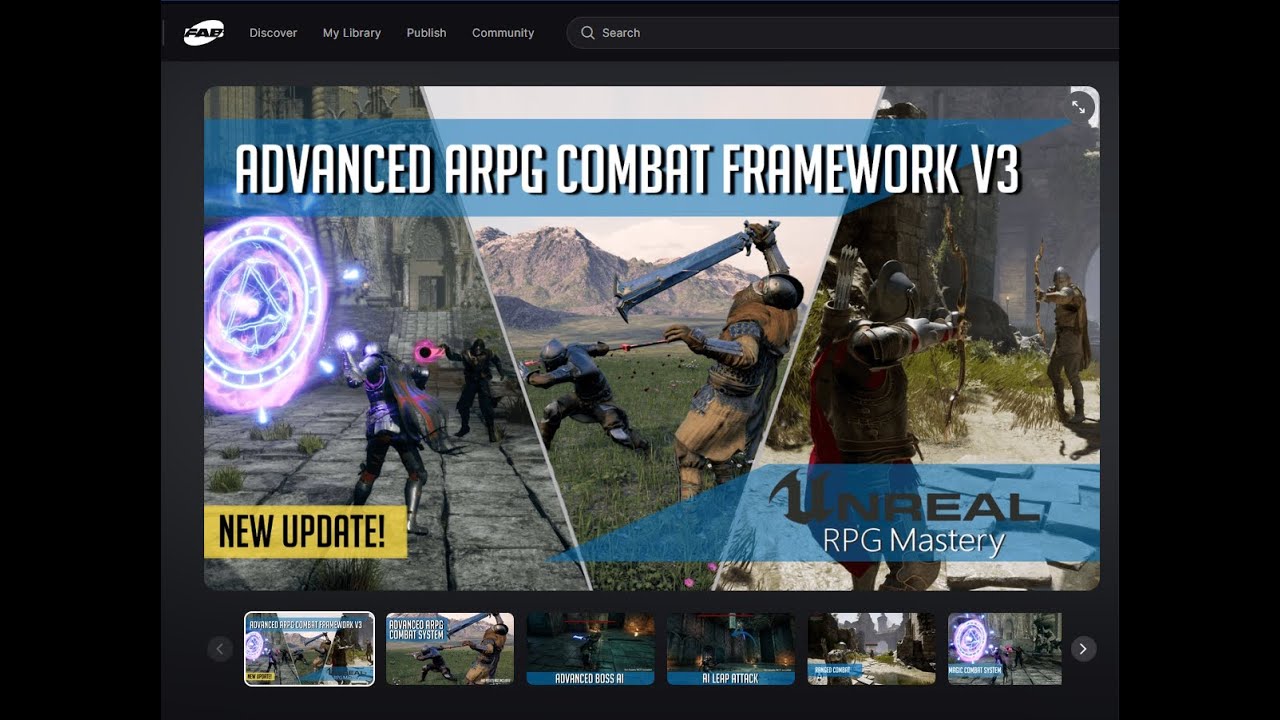Open the Publish page

point(426,33)
